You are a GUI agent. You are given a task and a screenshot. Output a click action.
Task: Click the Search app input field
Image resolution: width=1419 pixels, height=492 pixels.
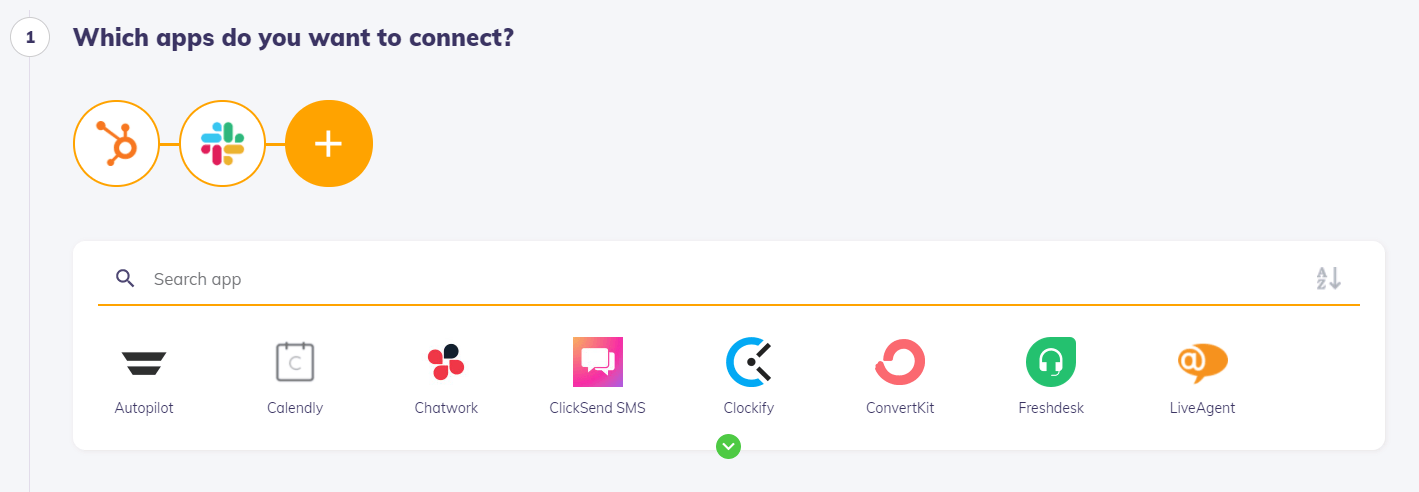[x=700, y=279]
